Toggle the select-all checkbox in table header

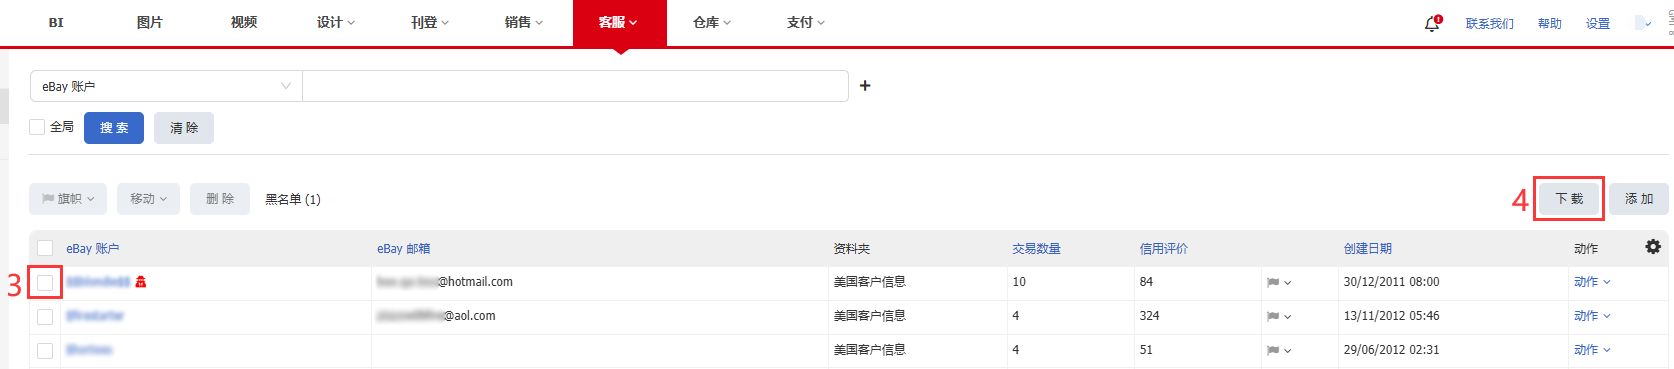[45, 248]
